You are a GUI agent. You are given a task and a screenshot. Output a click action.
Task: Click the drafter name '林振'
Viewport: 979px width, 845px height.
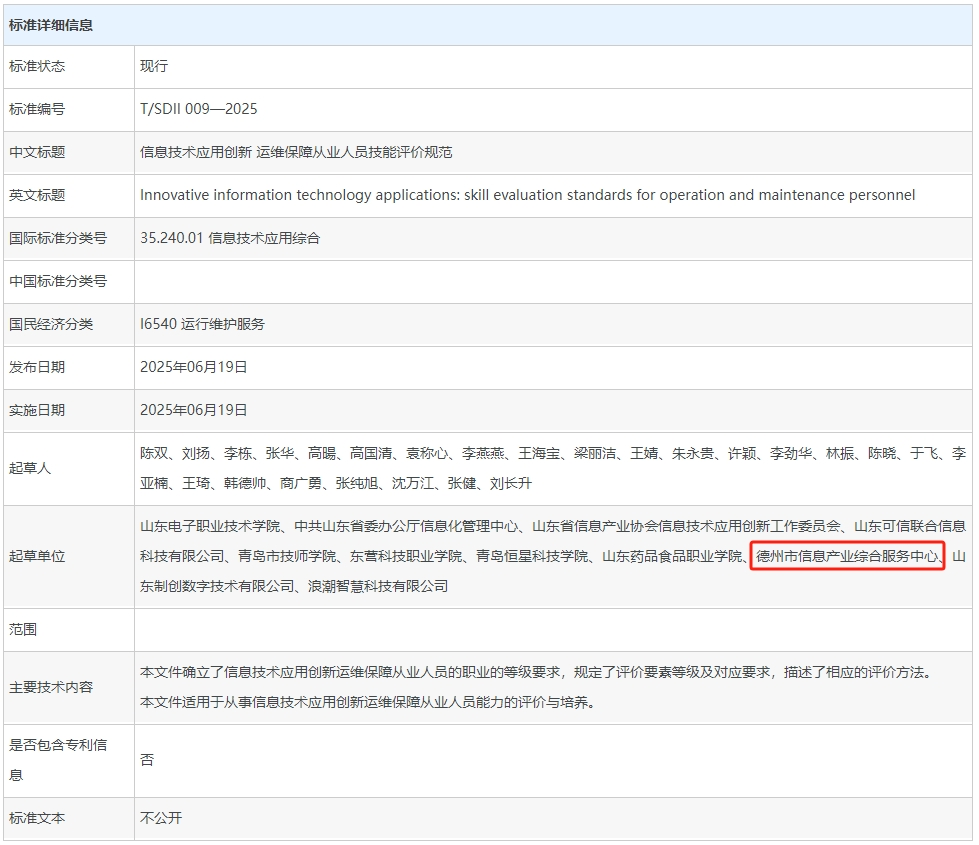pos(840,453)
